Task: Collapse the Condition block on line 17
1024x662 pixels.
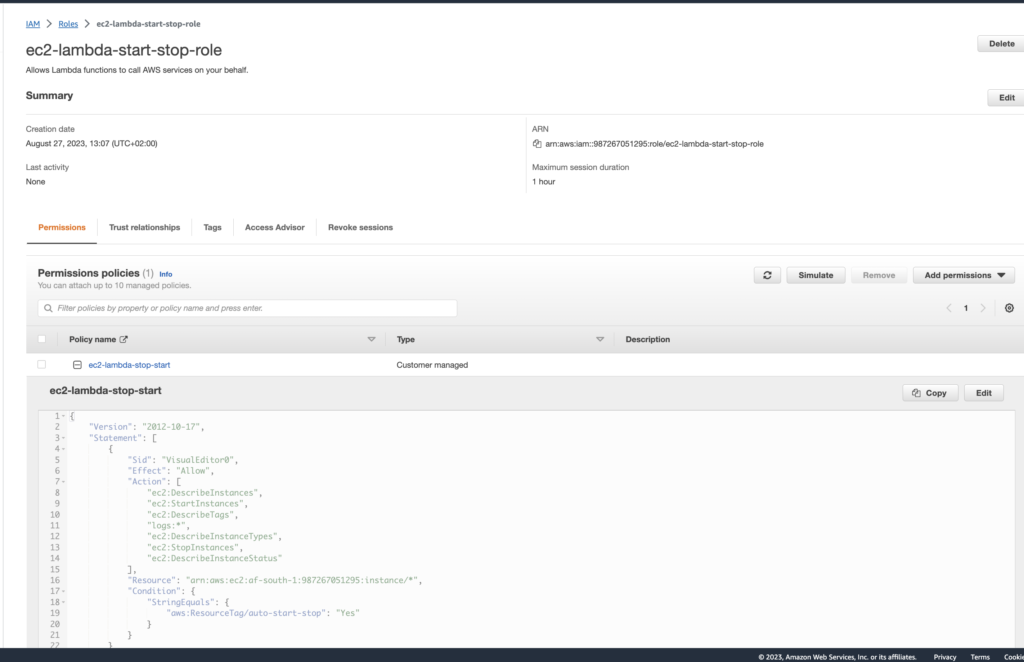Action: (63, 591)
